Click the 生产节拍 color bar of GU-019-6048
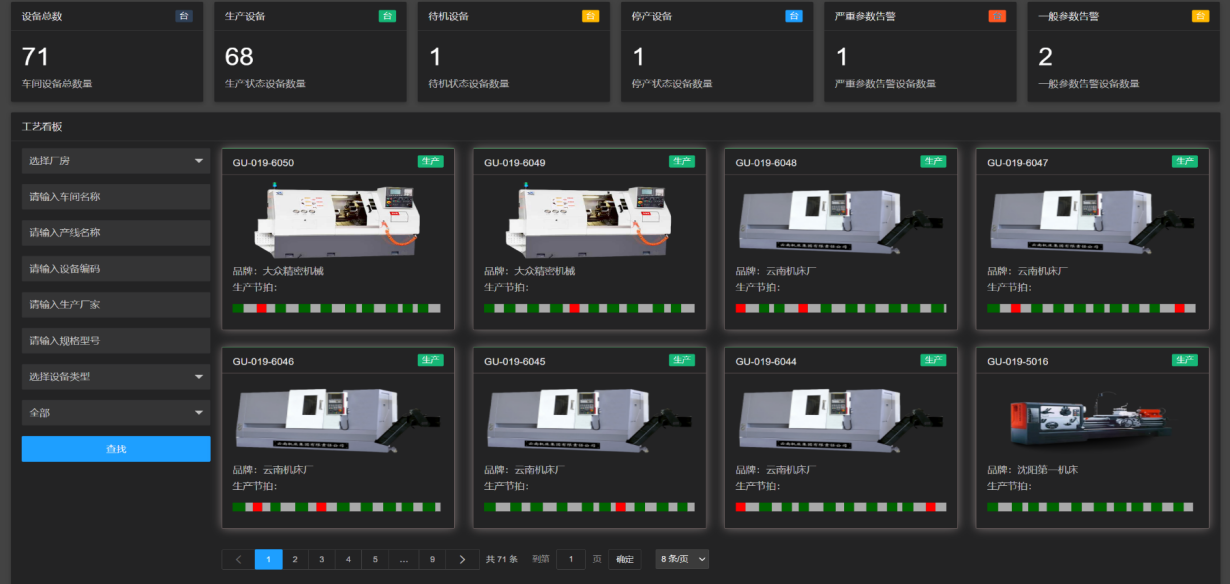Screen dimensions: 1230x584 (x=840, y=308)
